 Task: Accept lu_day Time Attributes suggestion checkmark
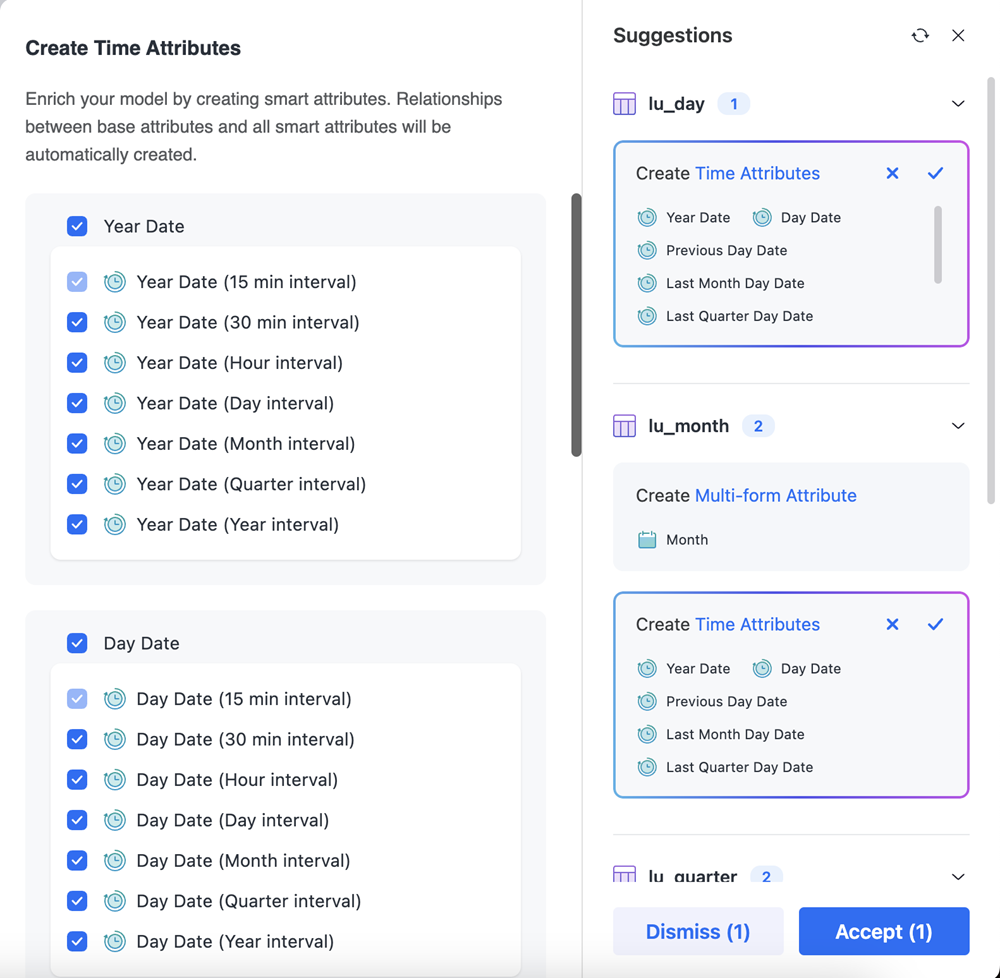[x=935, y=173]
